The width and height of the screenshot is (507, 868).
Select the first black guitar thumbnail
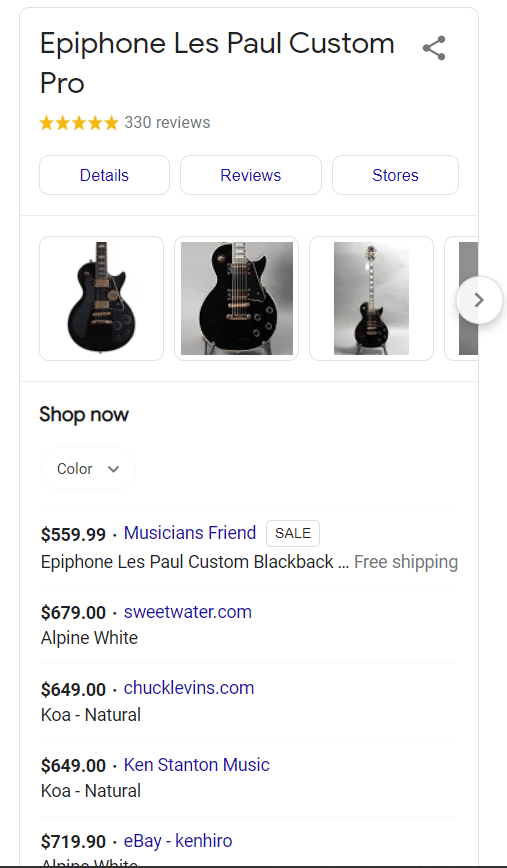point(101,298)
